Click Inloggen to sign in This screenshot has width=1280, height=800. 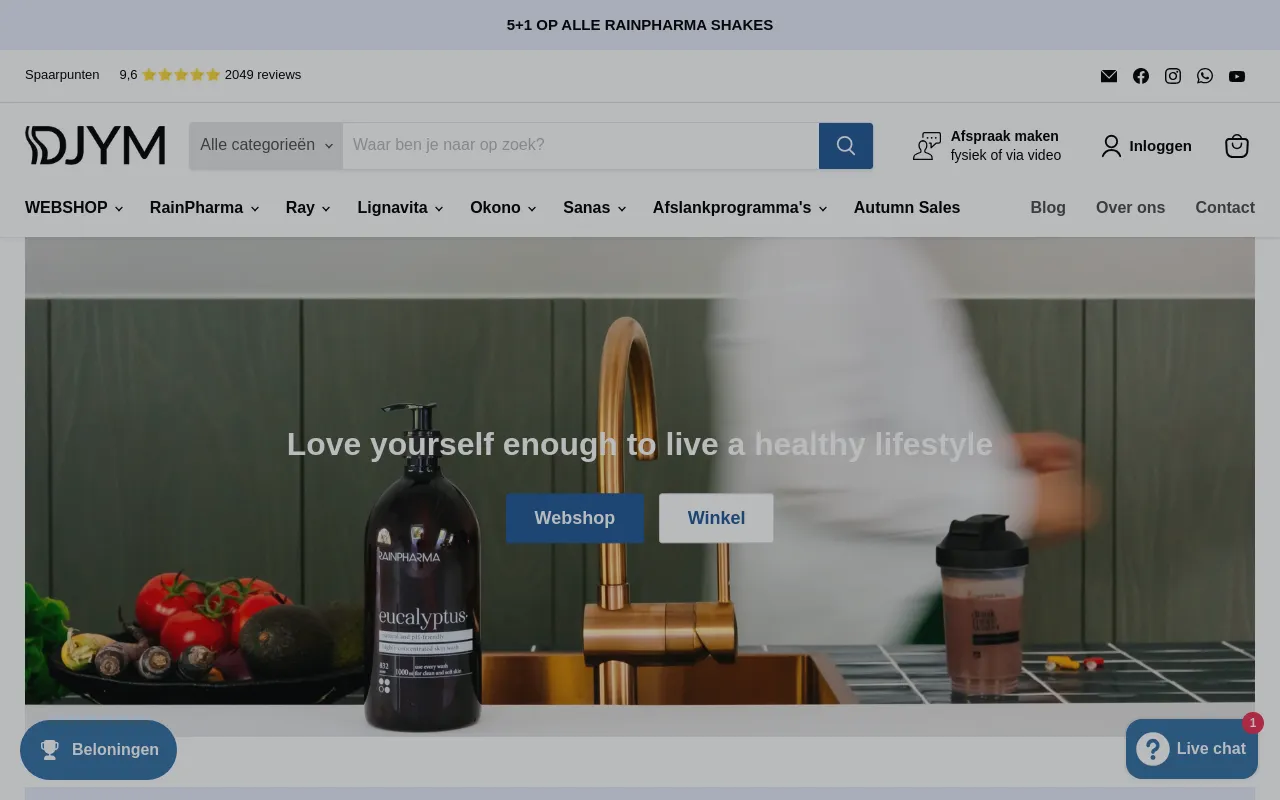click(x=1146, y=146)
